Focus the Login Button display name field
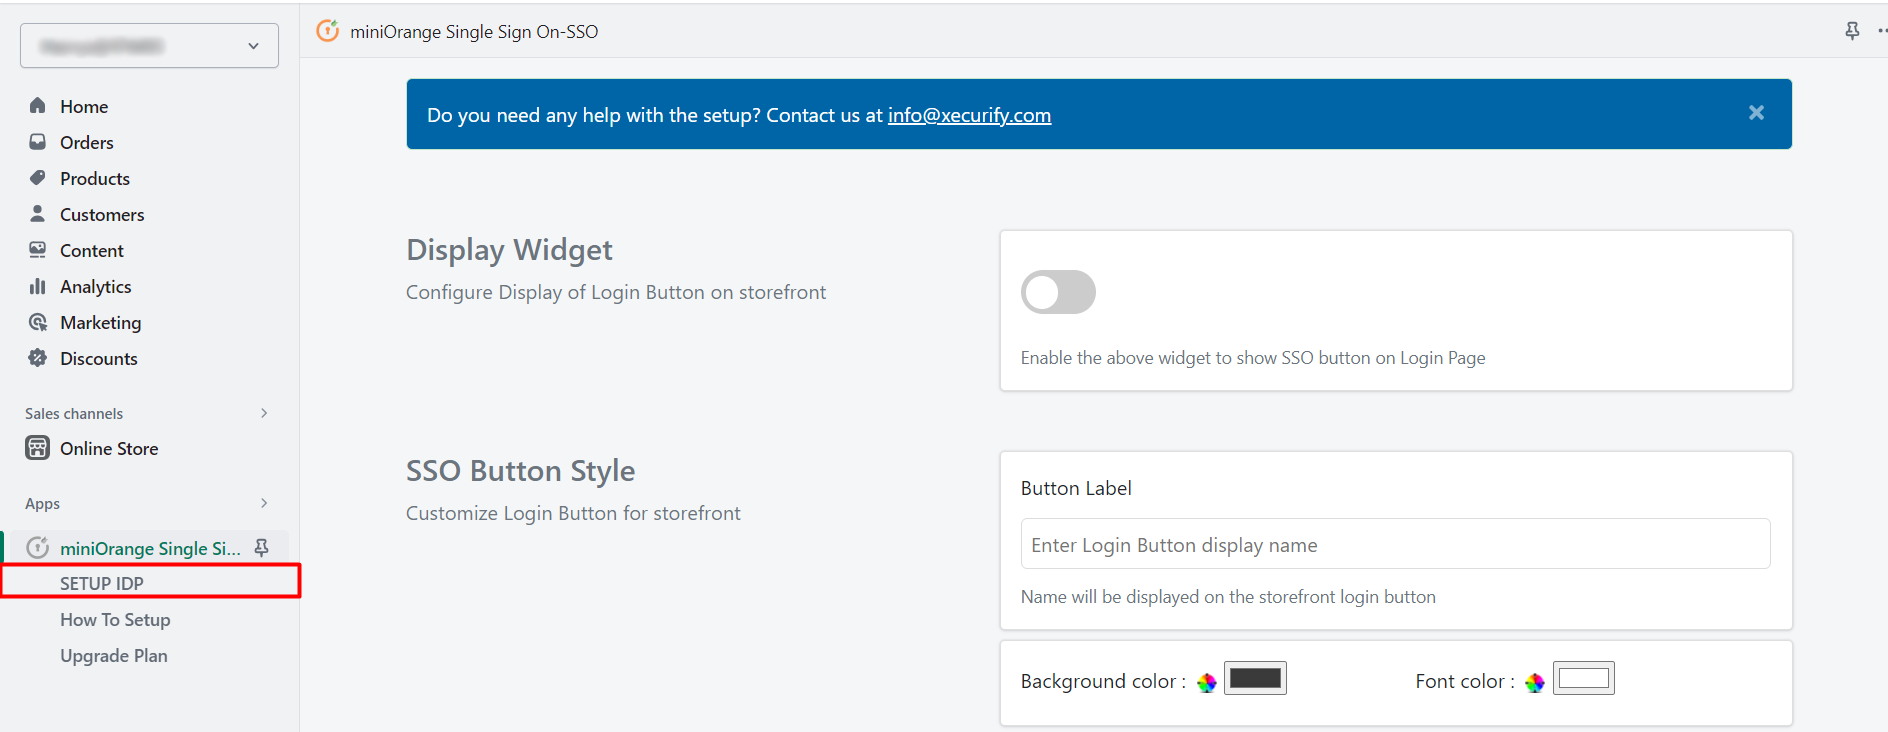The image size is (1888, 732). tap(1395, 544)
